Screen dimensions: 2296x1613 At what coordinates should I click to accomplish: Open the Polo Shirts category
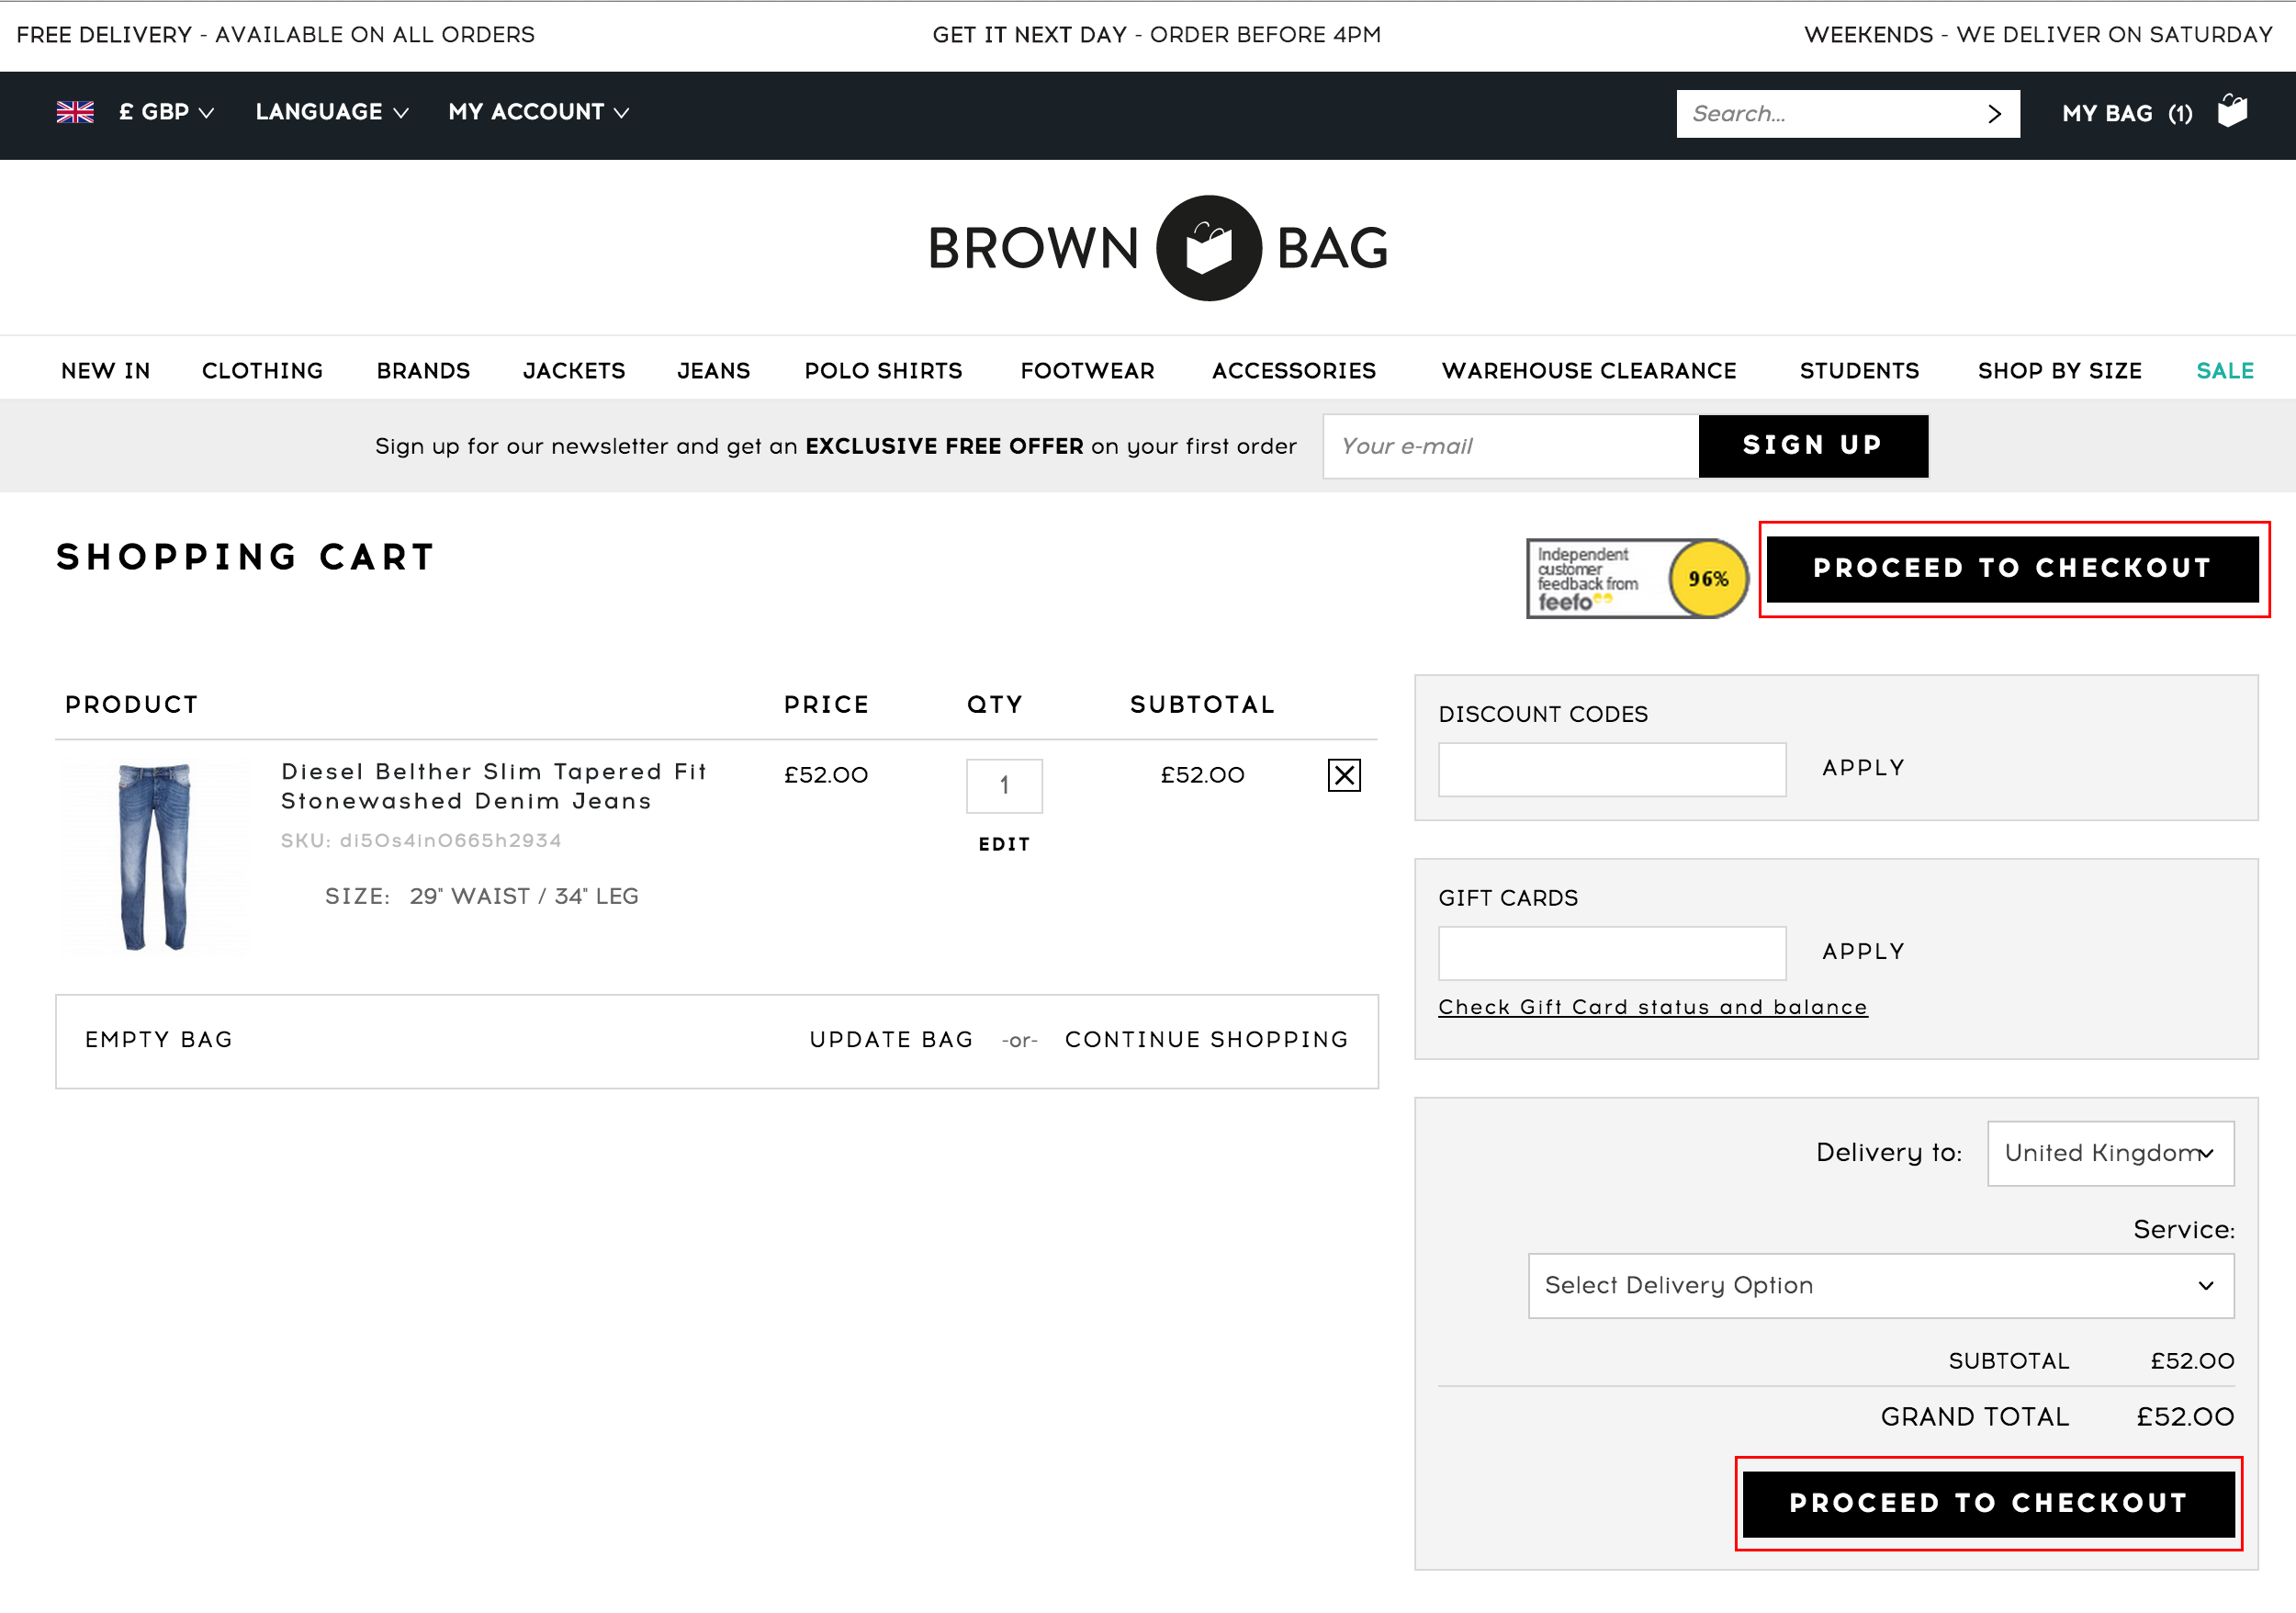(x=884, y=371)
